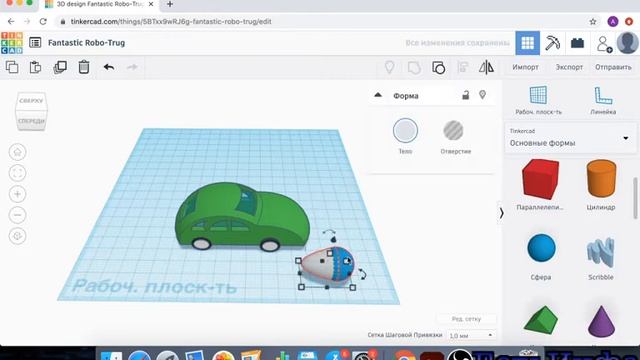Screen dimensions: 640x360
Task: Activate the Mirror tool
Action: pyautogui.click(x=486, y=67)
